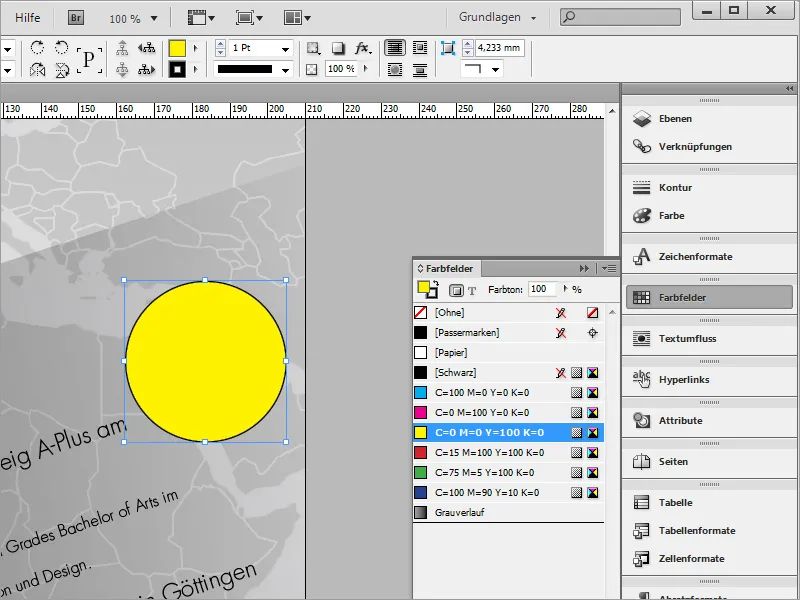Toggle the Farbfelder panel button
Image resolution: width=800 pixels, height=600 pixels.
(709, 297)
